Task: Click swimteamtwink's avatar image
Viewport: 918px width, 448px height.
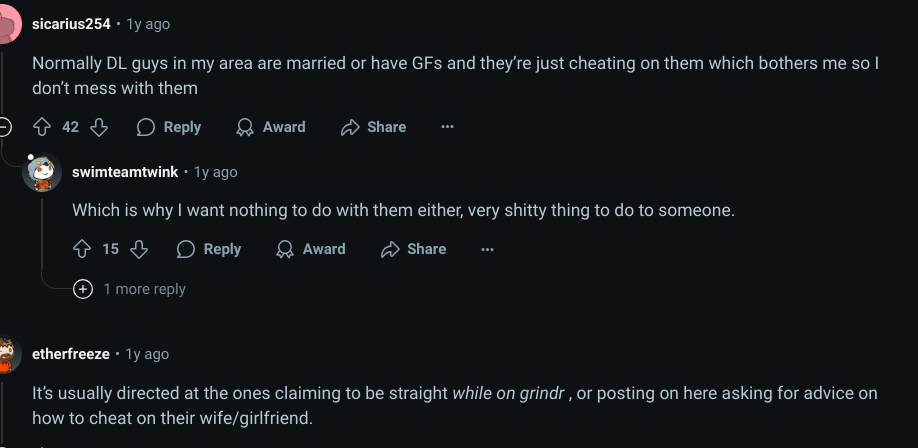Action: point(42,172)
